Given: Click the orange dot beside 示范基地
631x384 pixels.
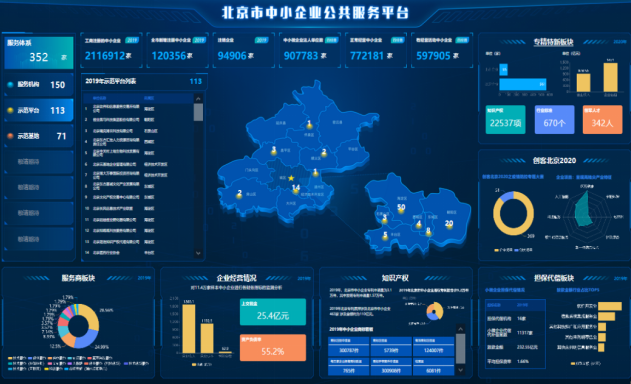Looking at the screenshot, I should [10, 136].
